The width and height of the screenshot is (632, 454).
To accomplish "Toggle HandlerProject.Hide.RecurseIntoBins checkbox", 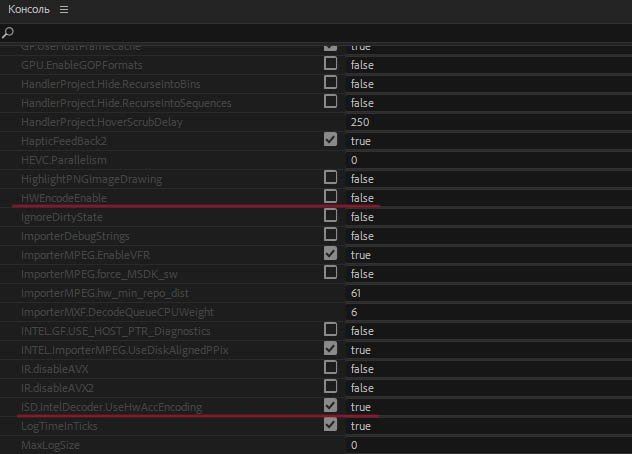I will 331,82.
